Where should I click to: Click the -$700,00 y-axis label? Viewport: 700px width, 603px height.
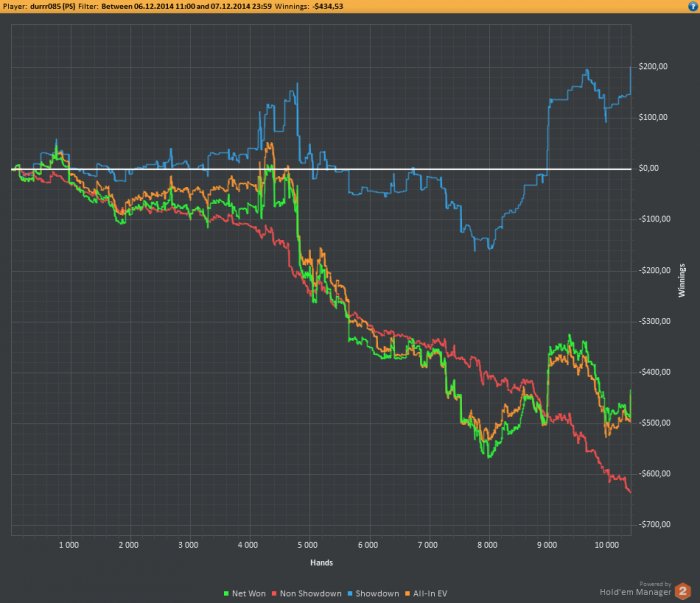click(654, 524)
